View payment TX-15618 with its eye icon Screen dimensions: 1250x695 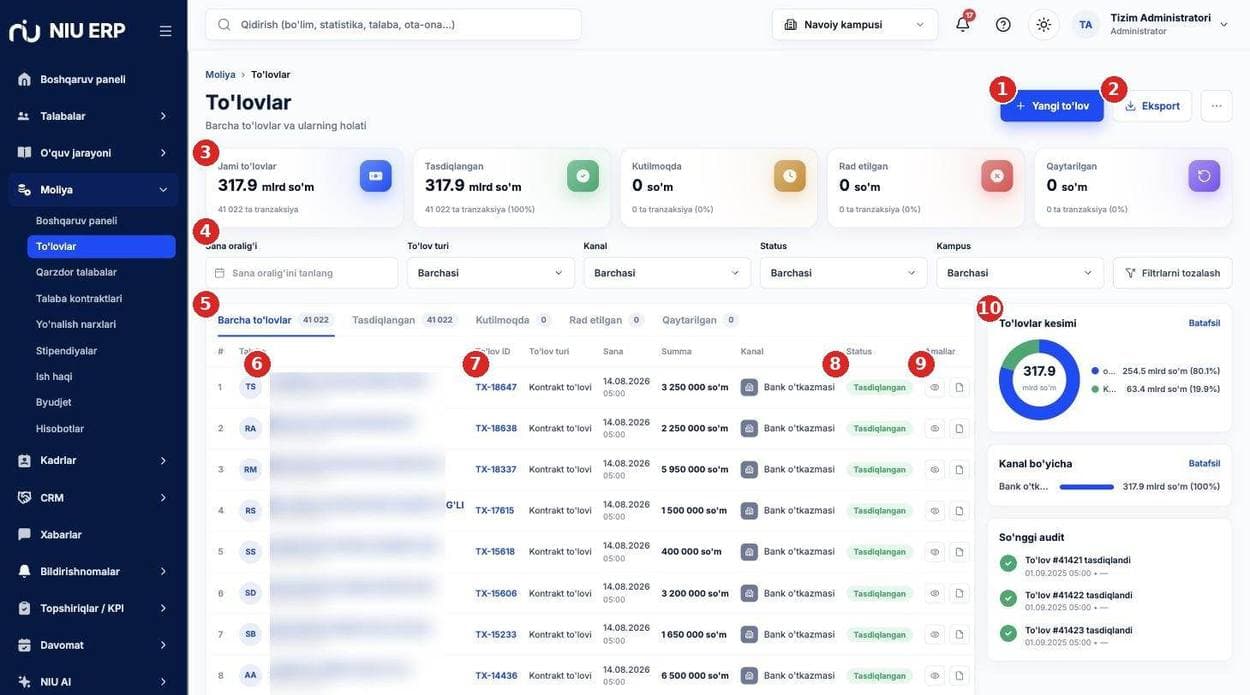pyautogui.click(x=935, y=551)
